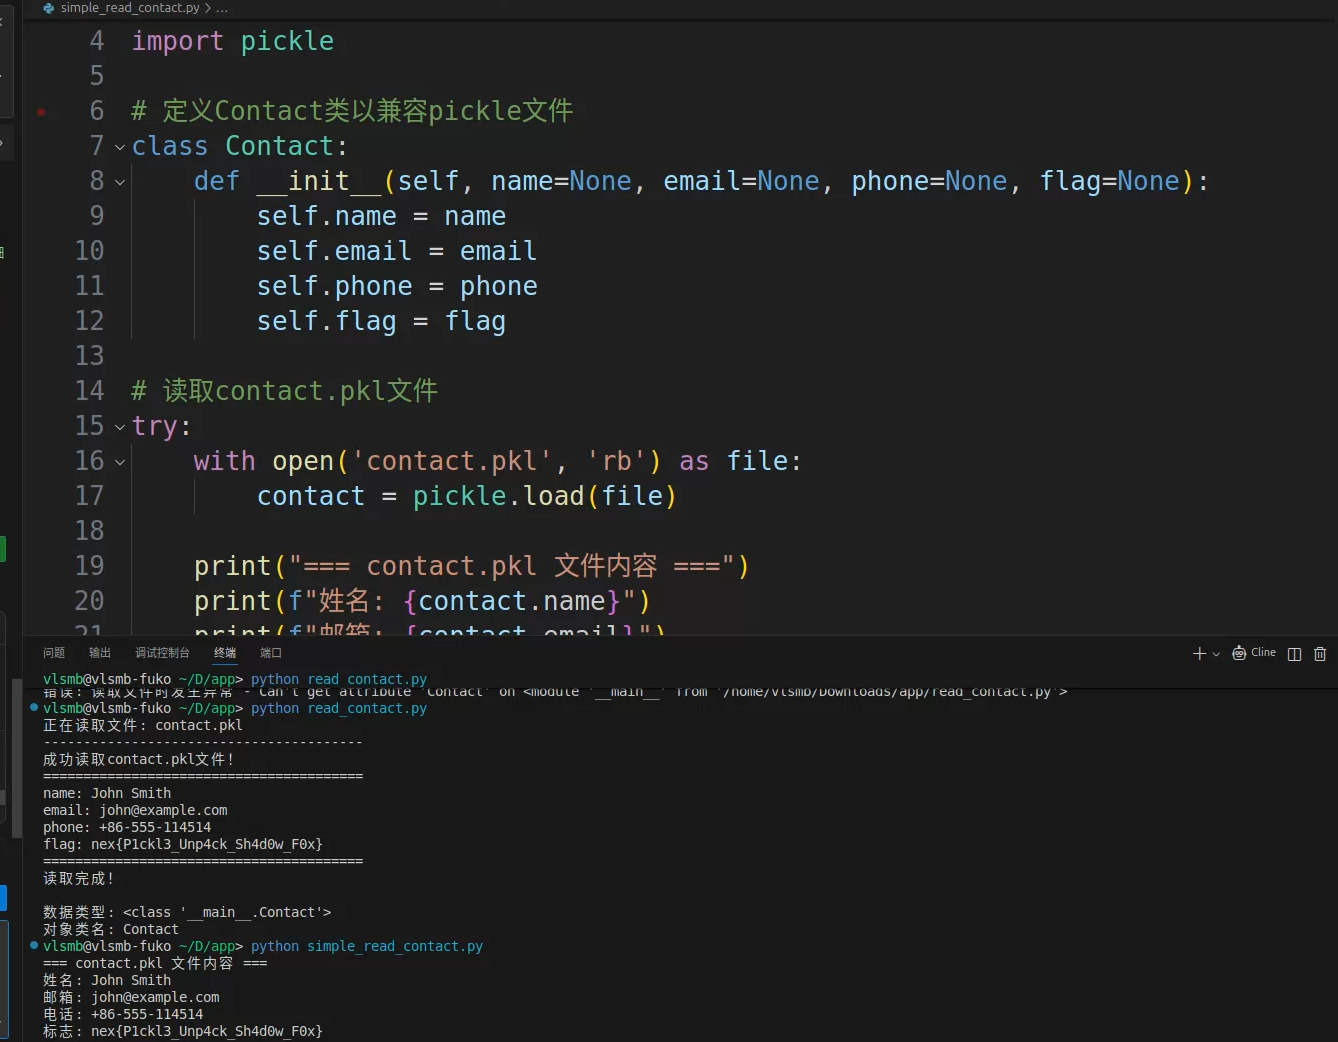Collapse the class Contact fold on line 7
1338x1042 pixels.
click(x=120, y=147)
